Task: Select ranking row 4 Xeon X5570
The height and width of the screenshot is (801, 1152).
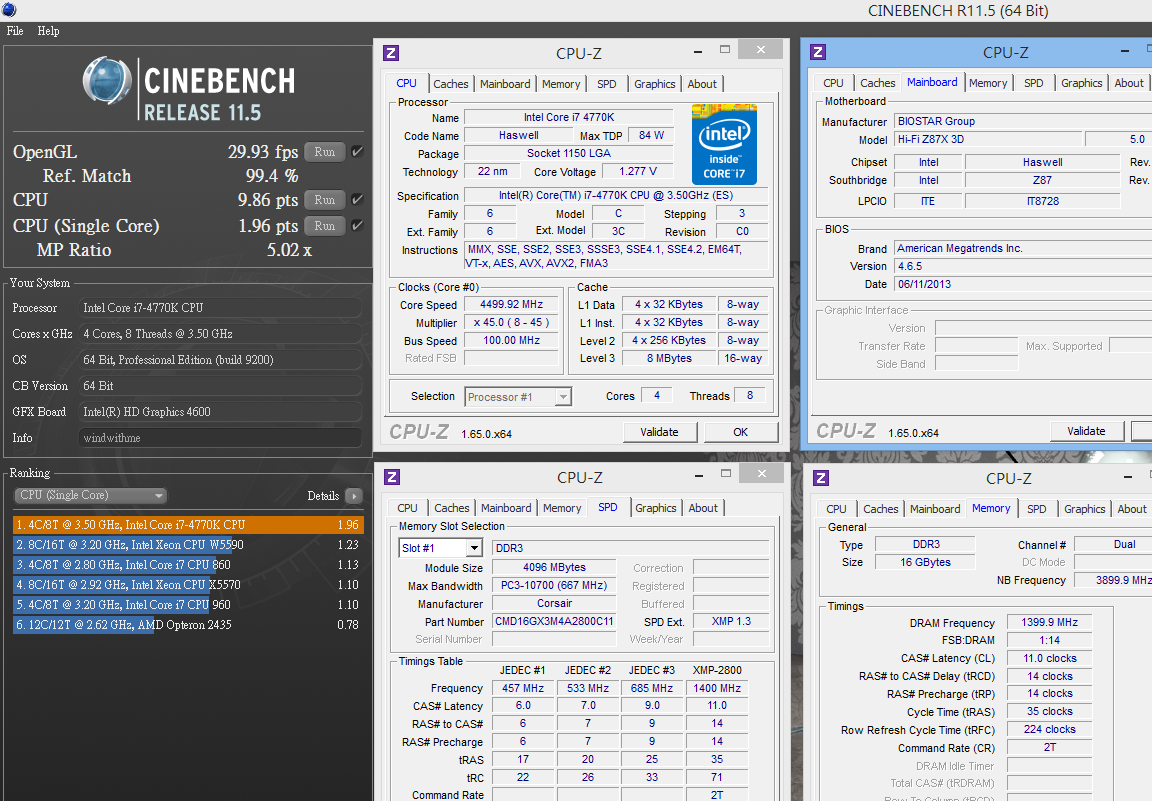Action: [188, 585]
